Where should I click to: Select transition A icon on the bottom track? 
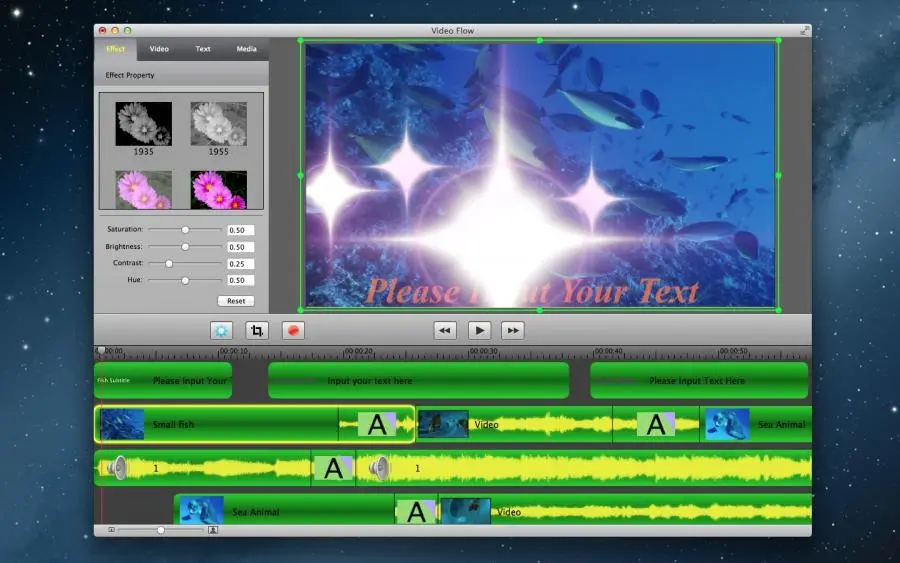tap(416, 512)
